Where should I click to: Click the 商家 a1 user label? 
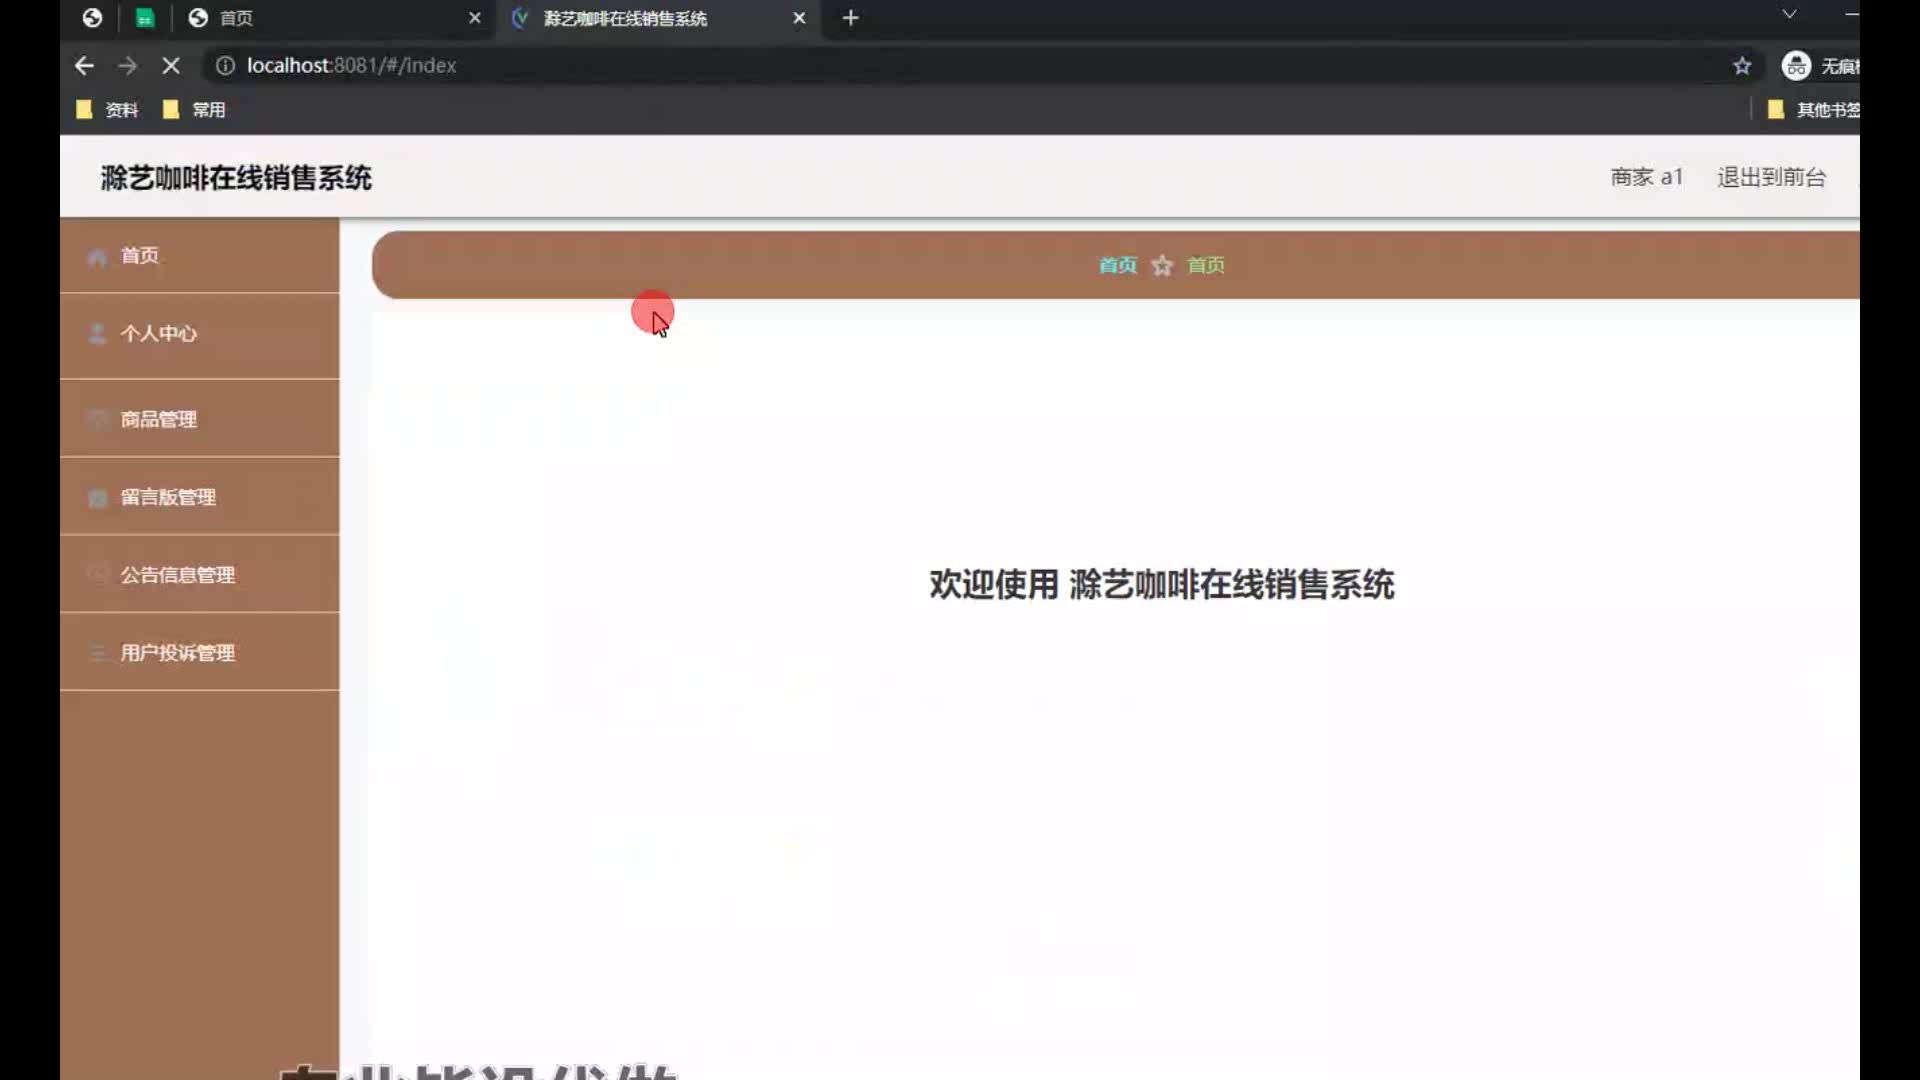click(1646, 177)
